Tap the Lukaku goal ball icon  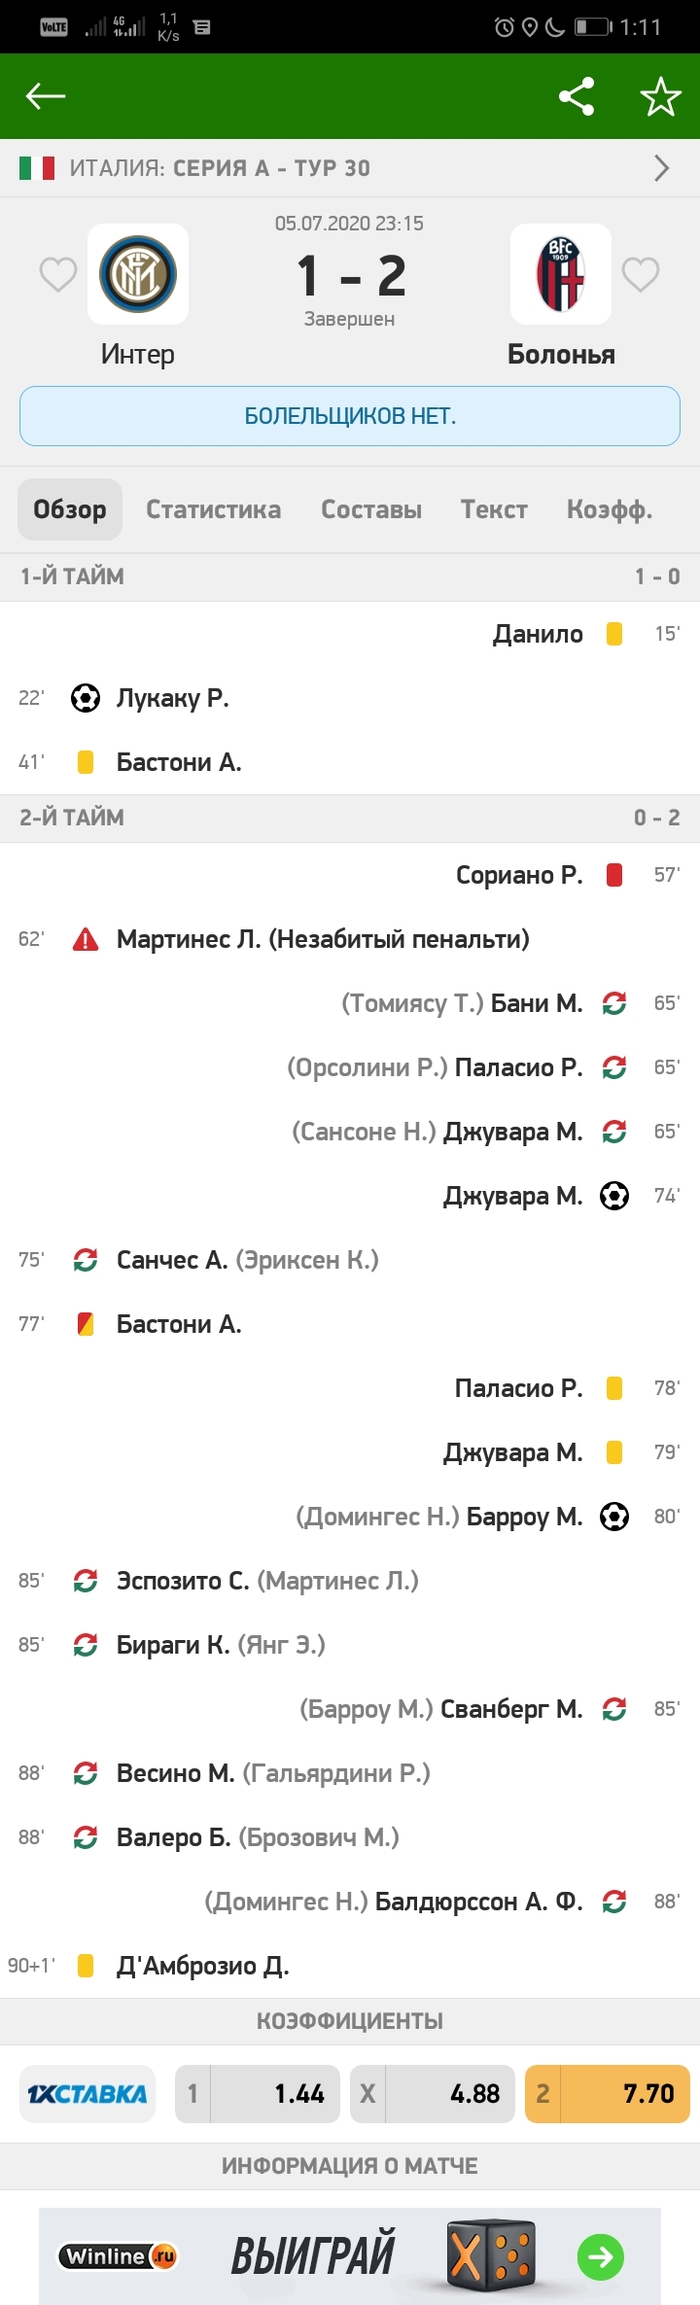(x=86, y=698)
